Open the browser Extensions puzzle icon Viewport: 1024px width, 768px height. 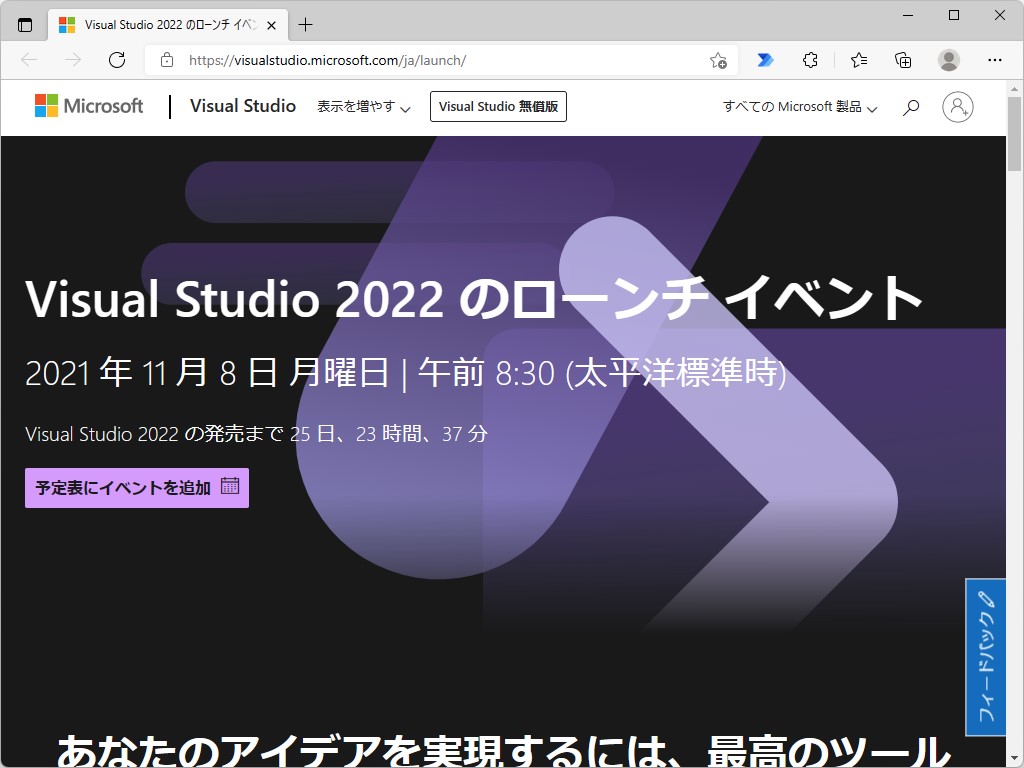(810, 60)
